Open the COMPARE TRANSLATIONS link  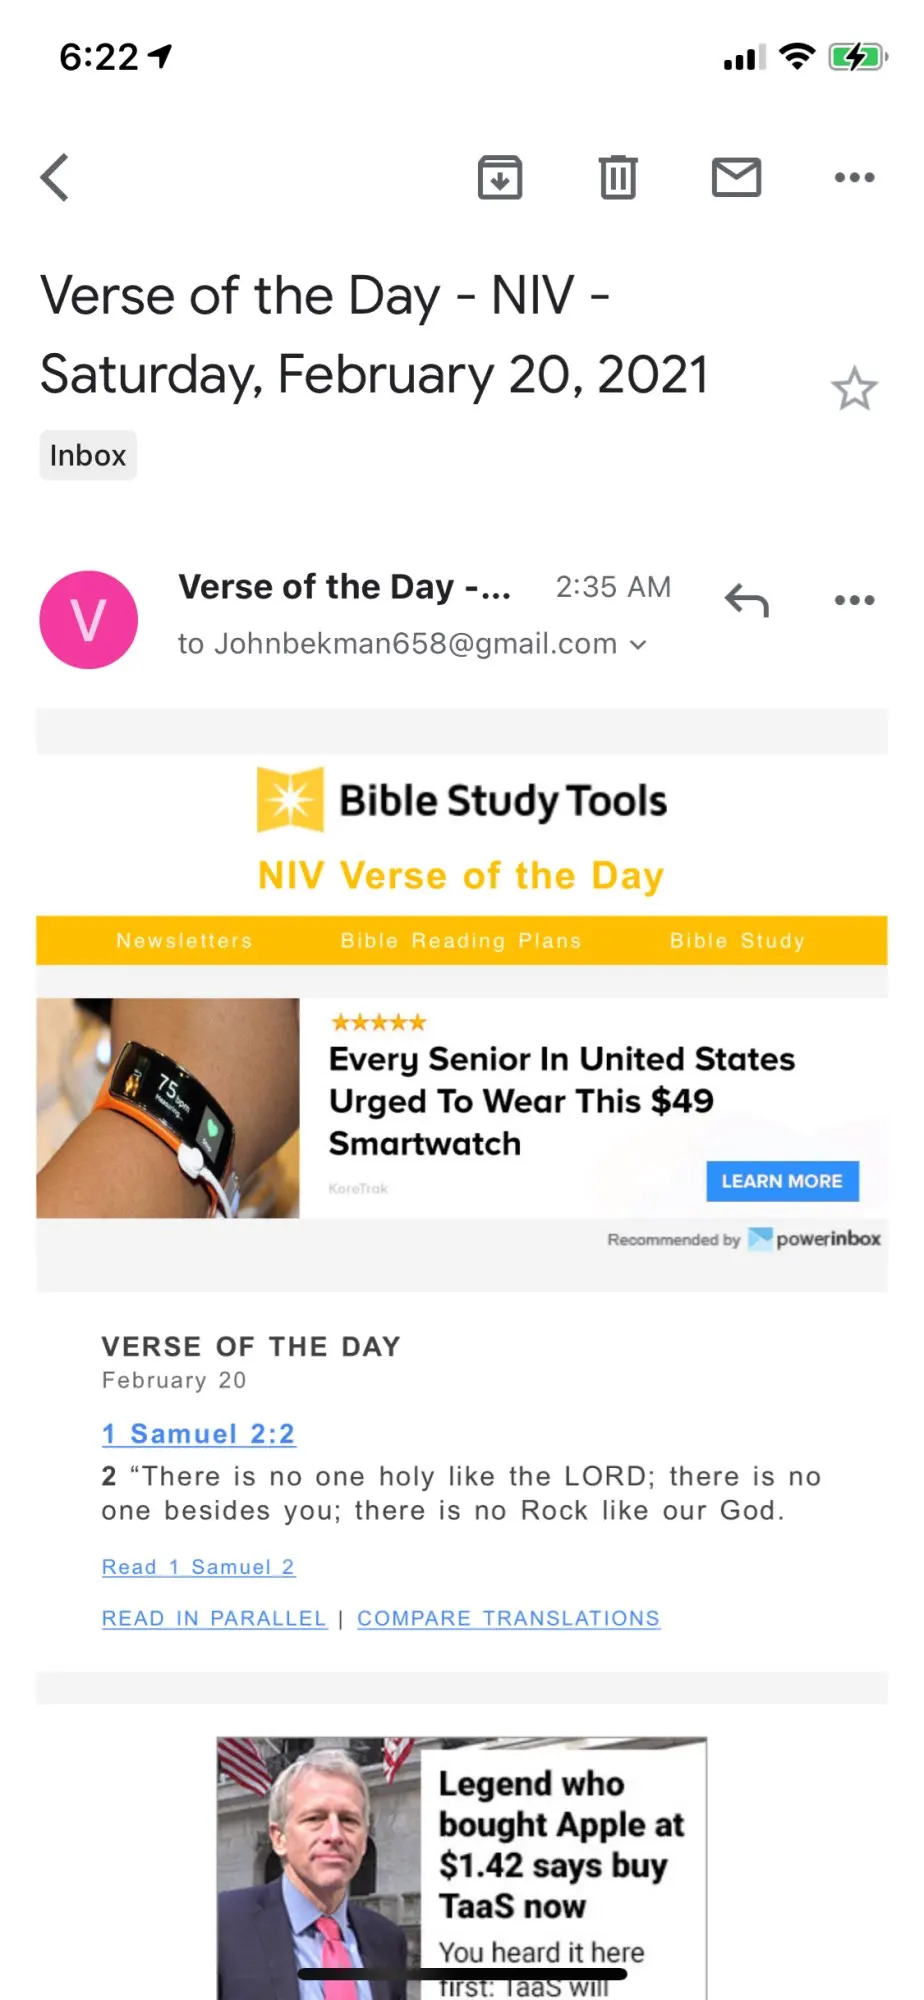coord(508,1618)
